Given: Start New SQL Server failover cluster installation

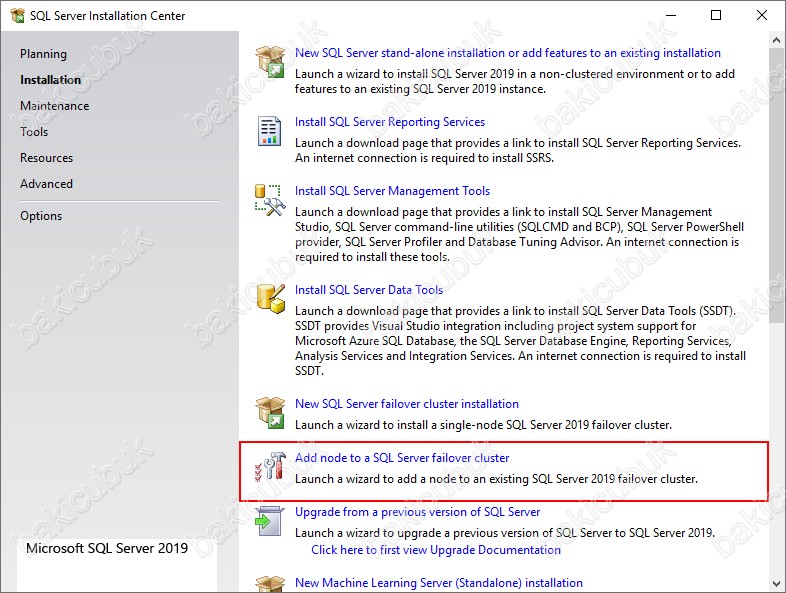Looking at the screenshot, I should tap(407, 404).
